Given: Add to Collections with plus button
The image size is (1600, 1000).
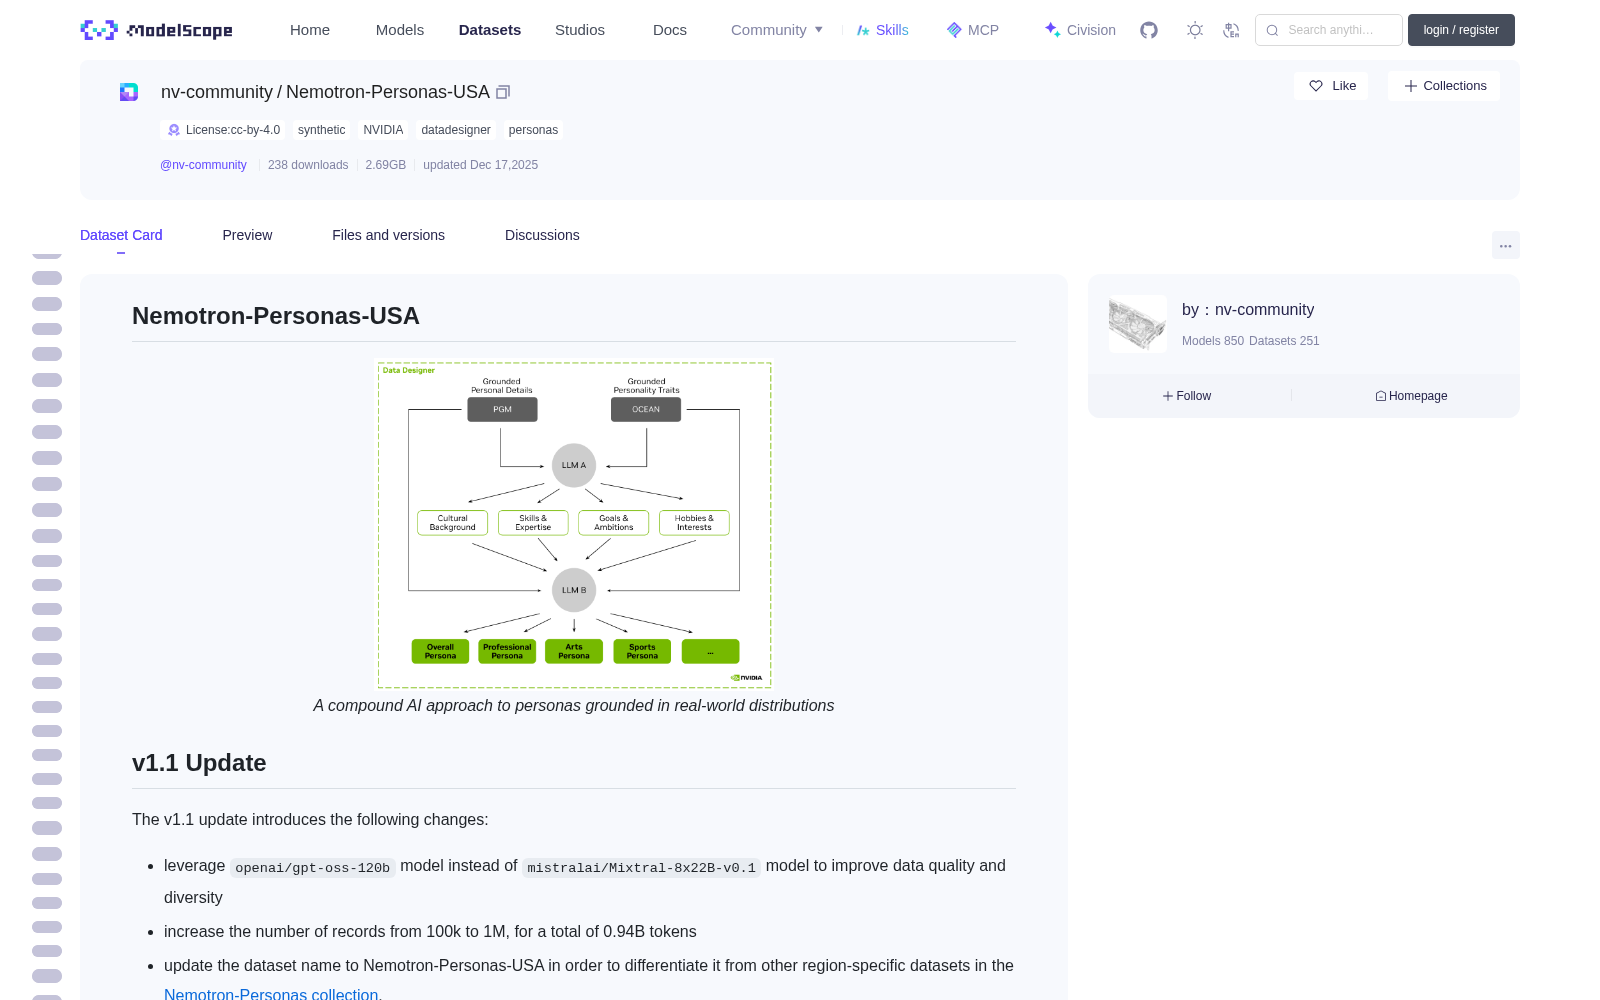Looking at the screenshot, I should pyautogui.click(x=1444, y=86).
